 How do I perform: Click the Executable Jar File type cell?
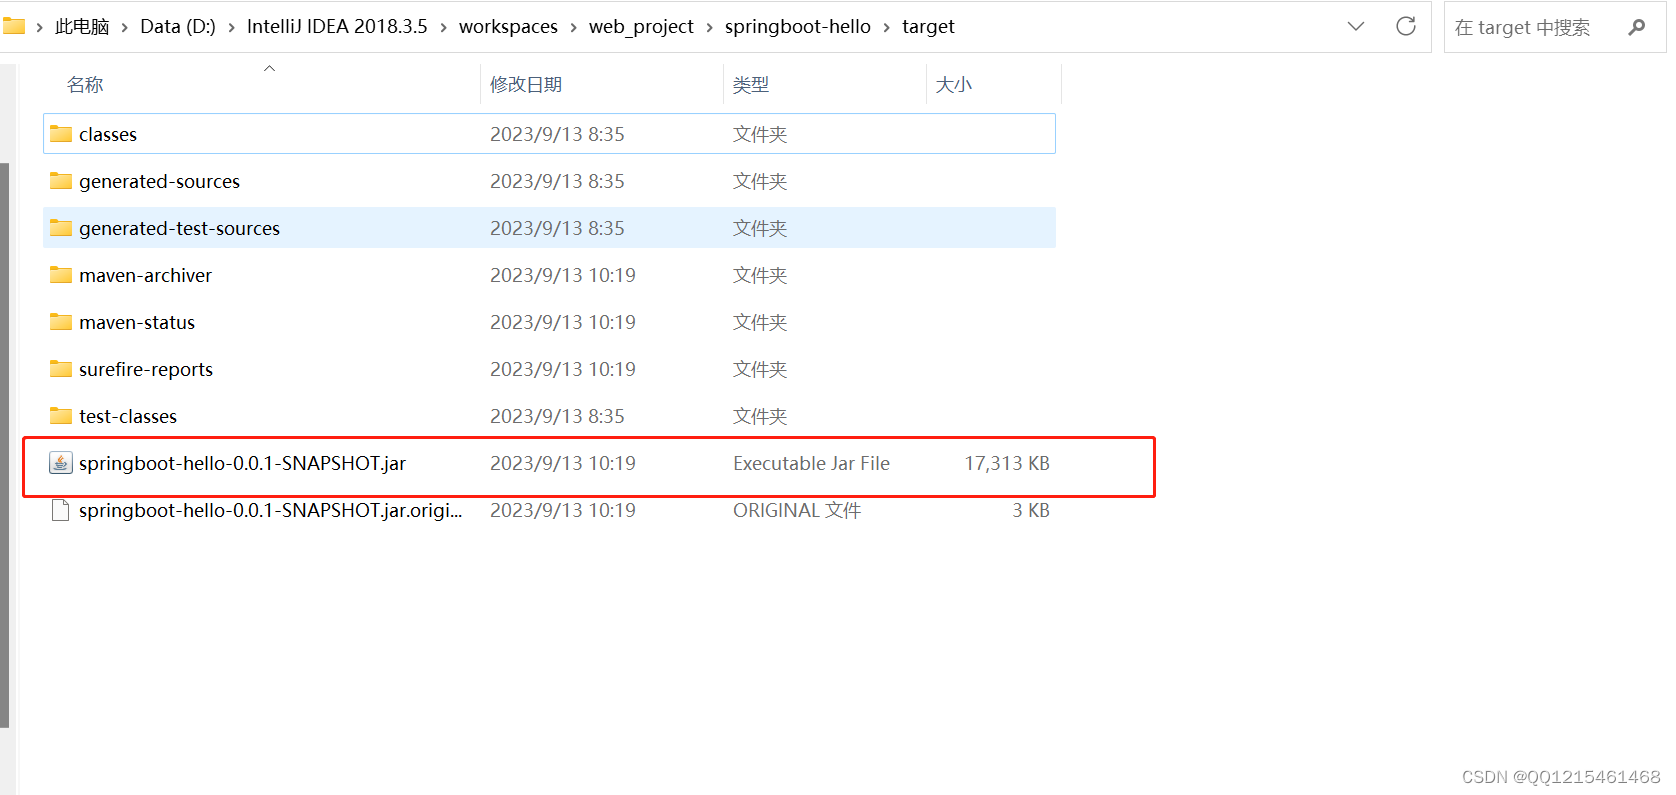pos(811,463)
